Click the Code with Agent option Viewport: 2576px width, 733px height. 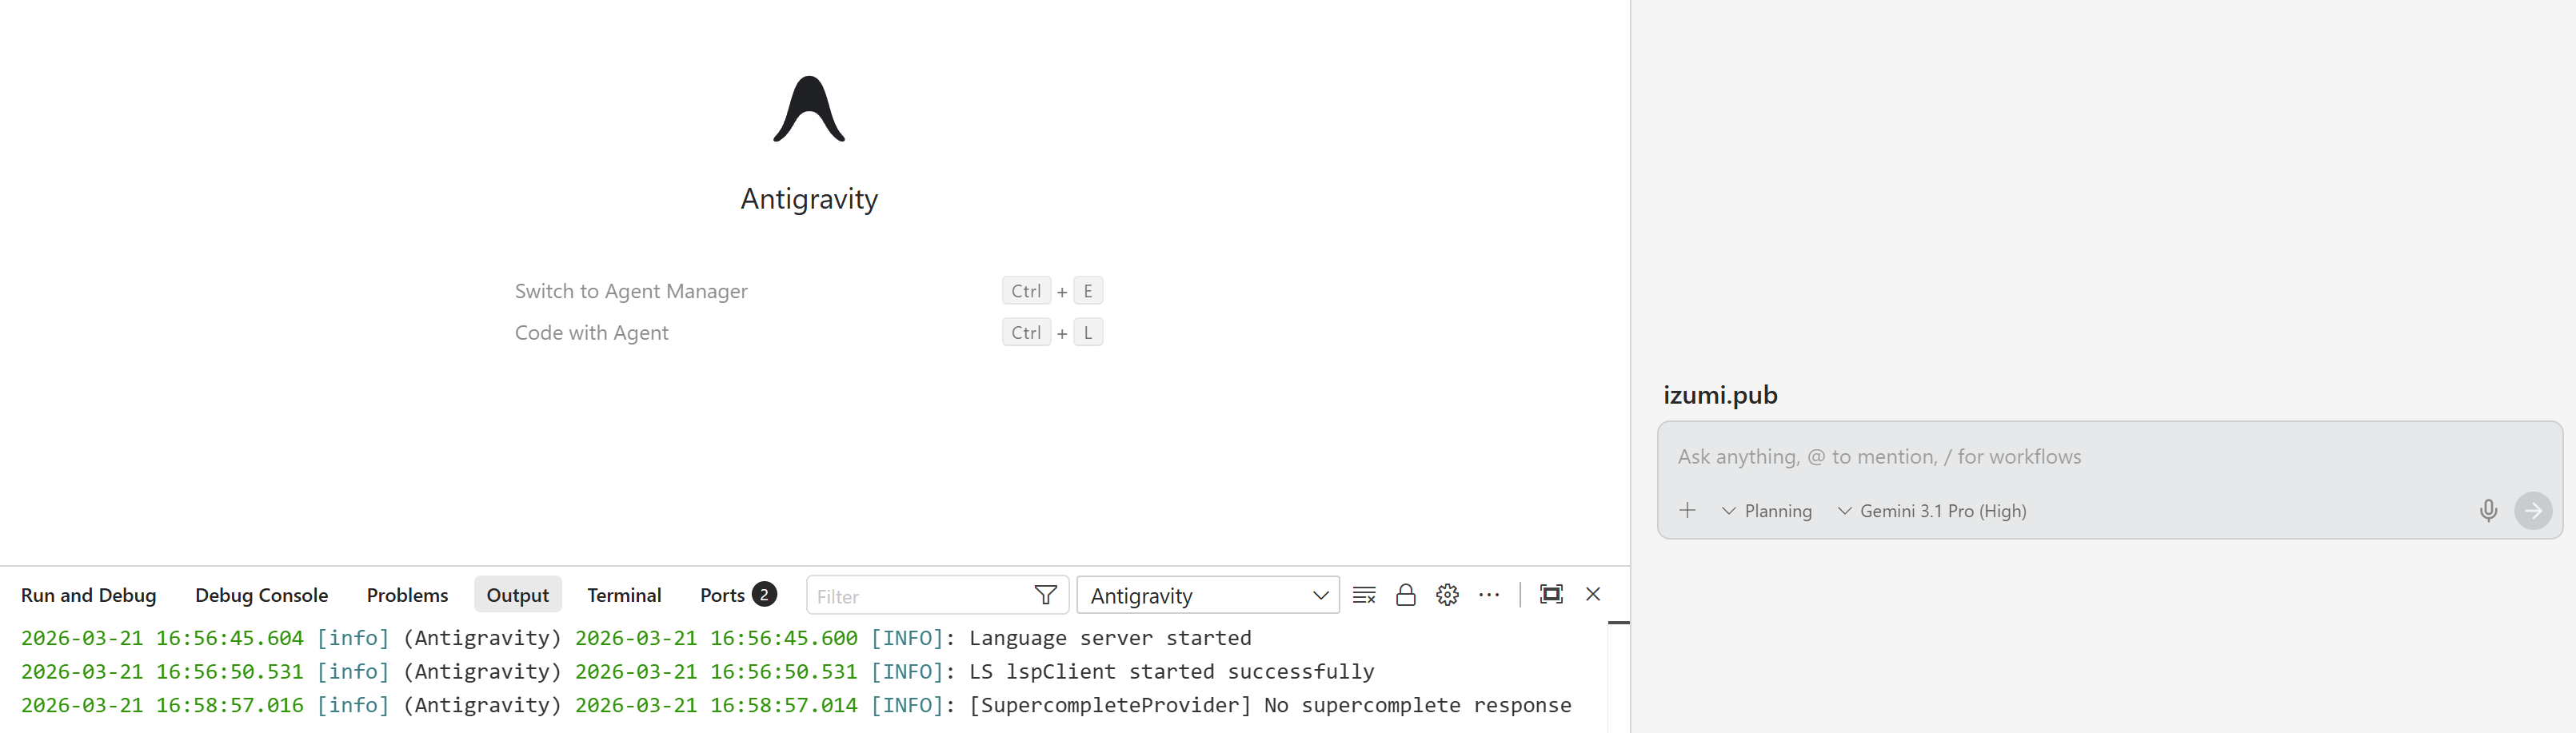coord(591,333)
